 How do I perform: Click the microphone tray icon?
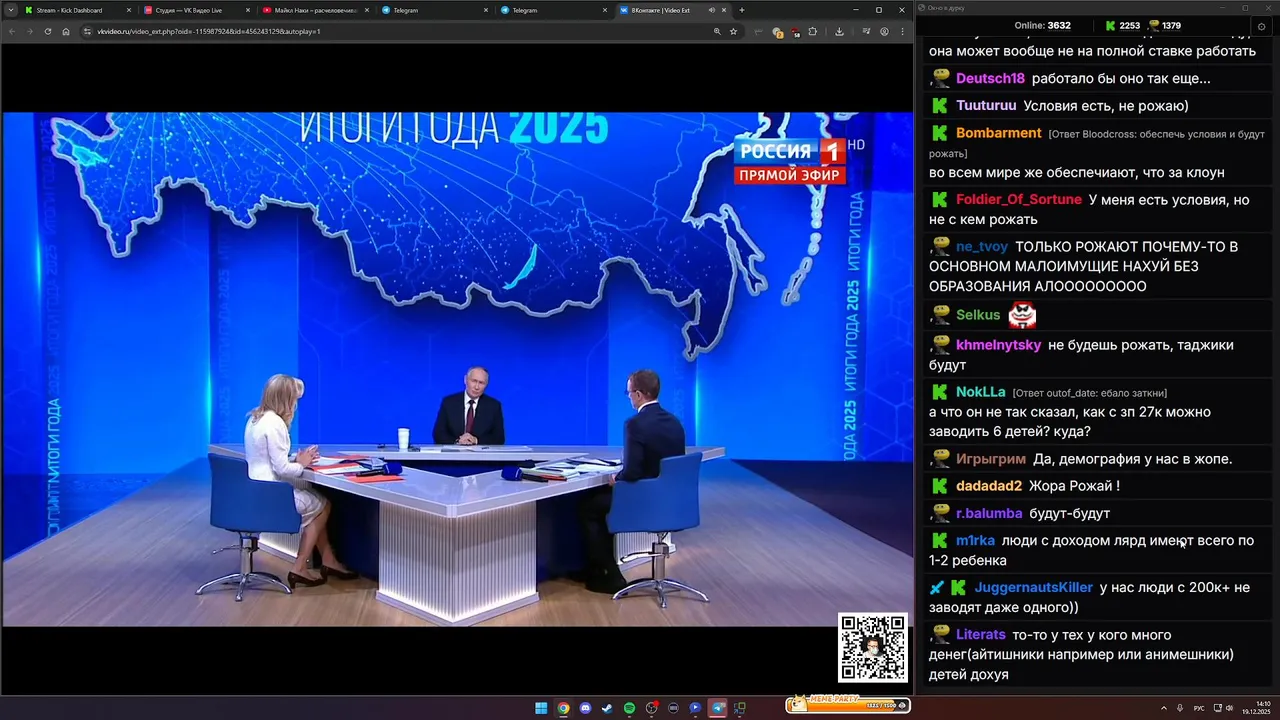[x=1180, y=708]
